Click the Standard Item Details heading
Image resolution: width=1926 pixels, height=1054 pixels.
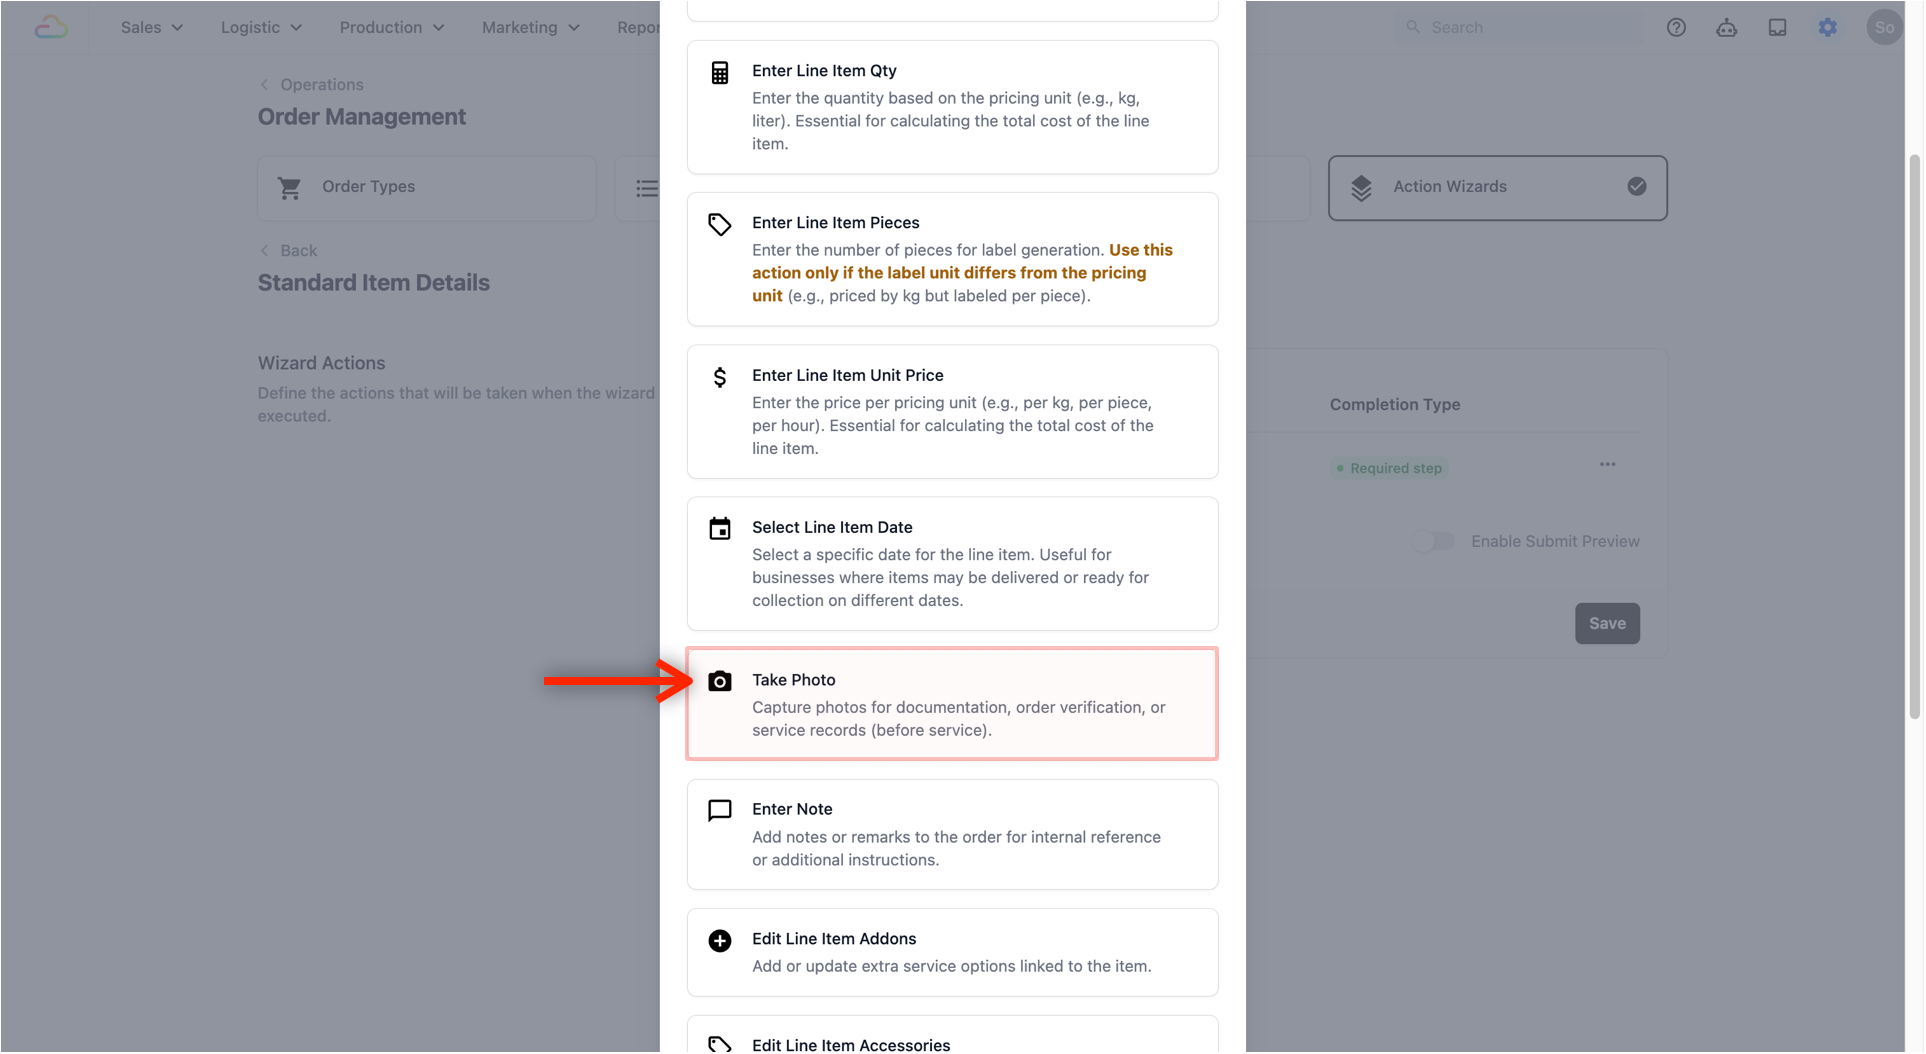373,283
